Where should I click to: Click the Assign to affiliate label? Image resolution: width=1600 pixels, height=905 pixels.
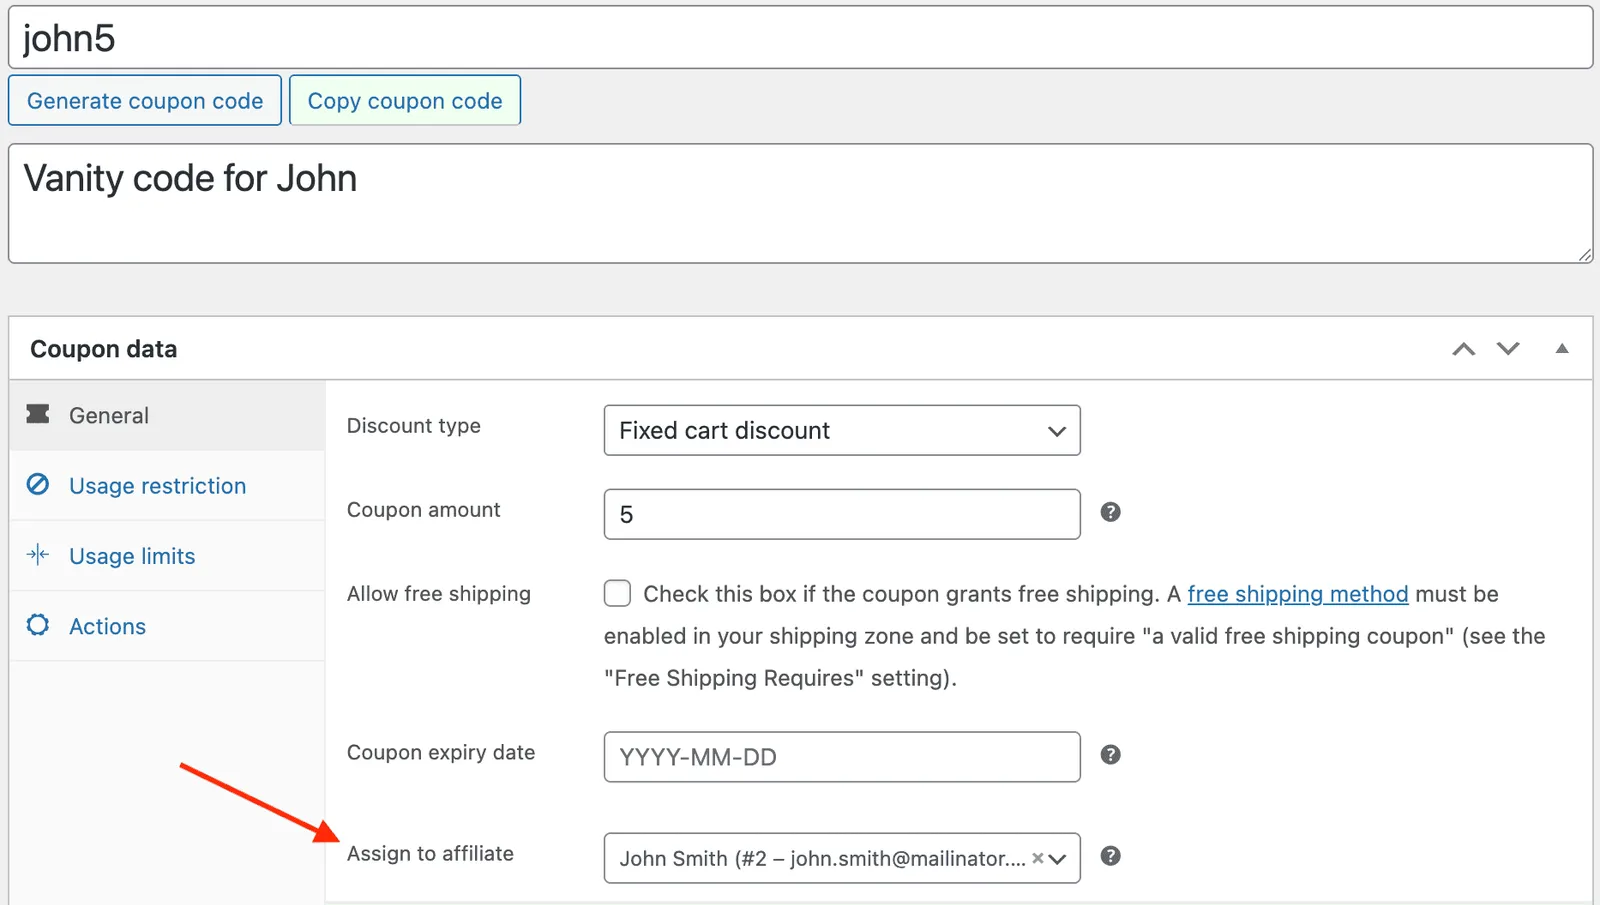tap(430, 853)
